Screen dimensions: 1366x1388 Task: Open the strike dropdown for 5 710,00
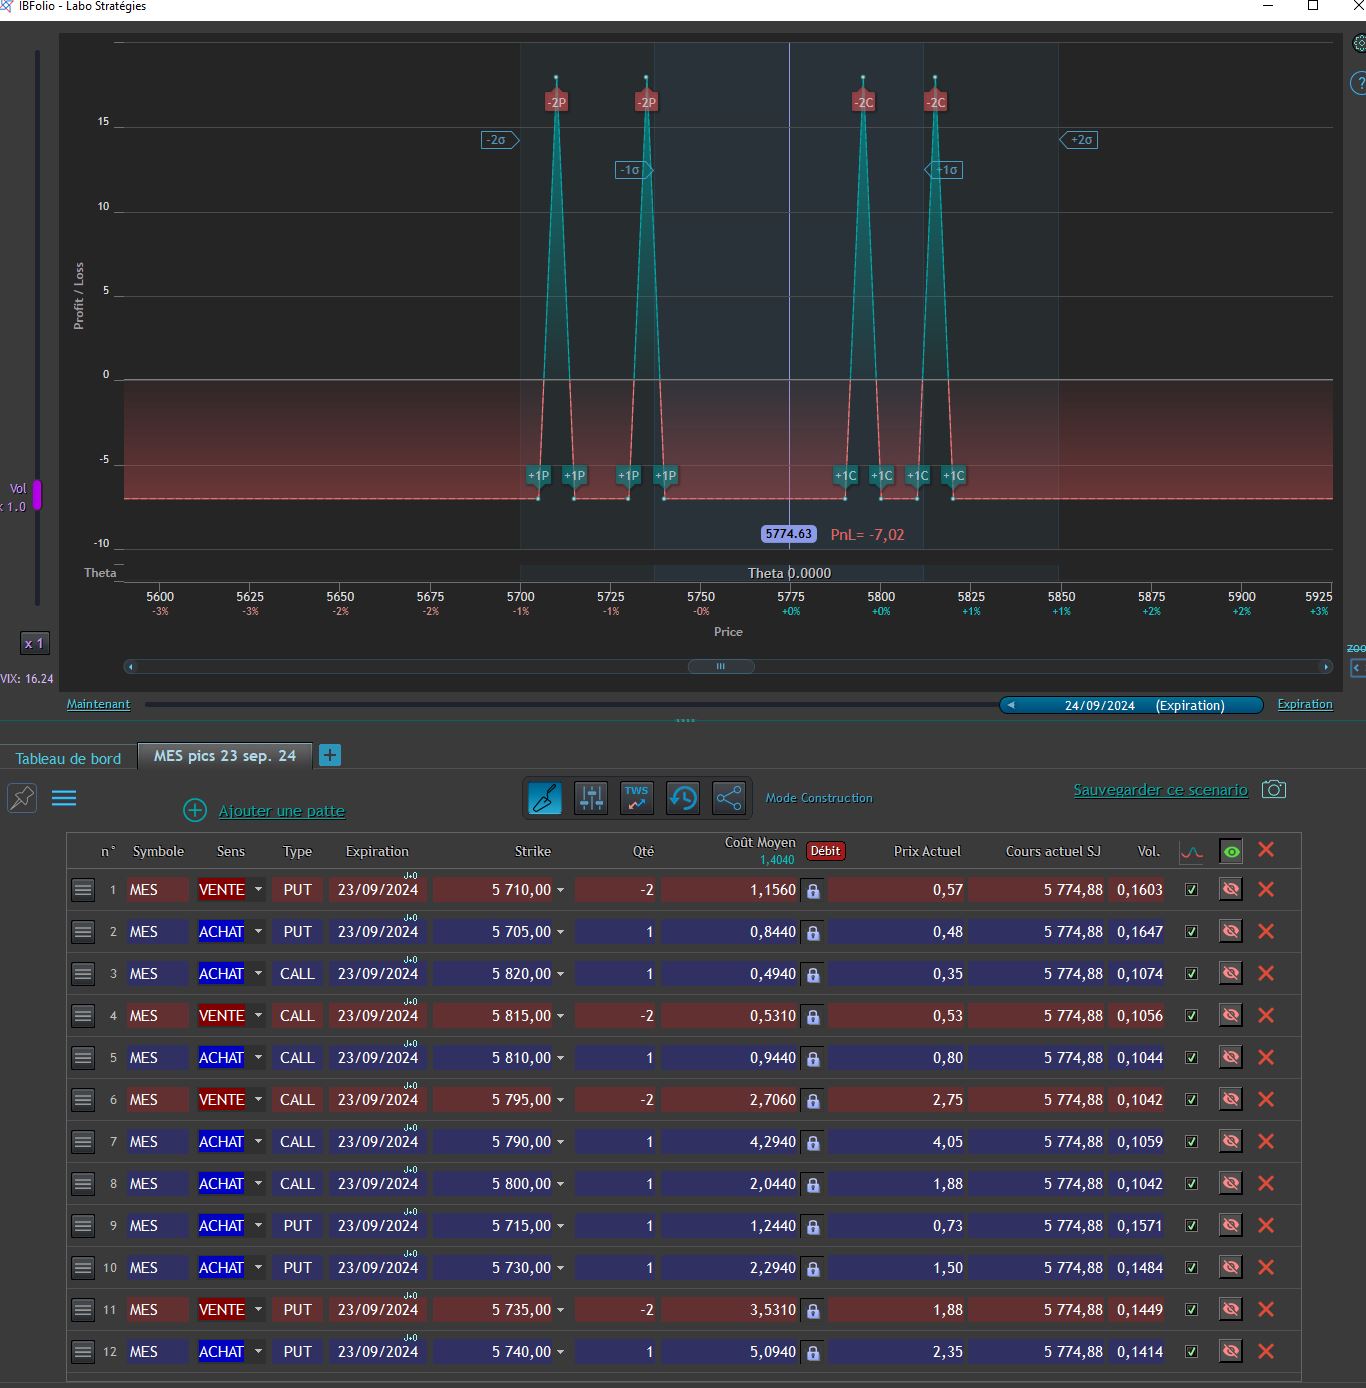point(560,890)
